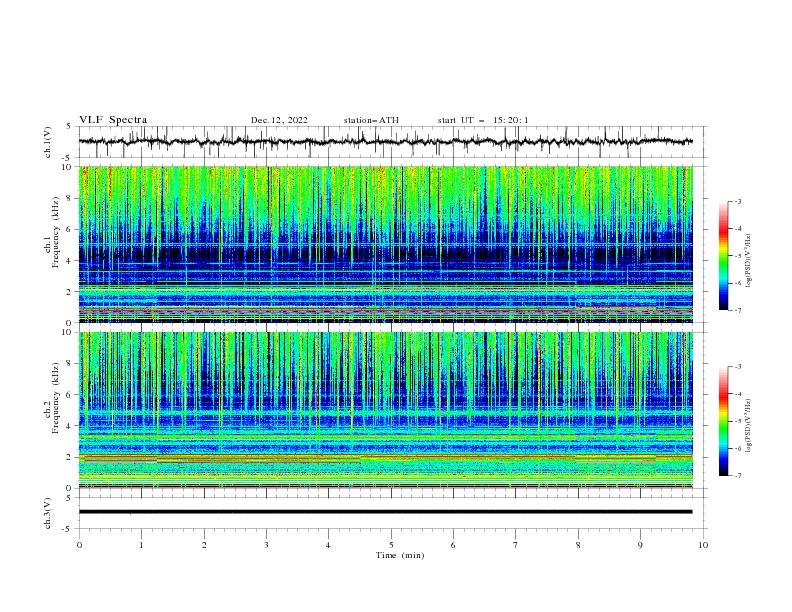Click the "-5" tick on ch.1(V) axis

coord(68,158)
